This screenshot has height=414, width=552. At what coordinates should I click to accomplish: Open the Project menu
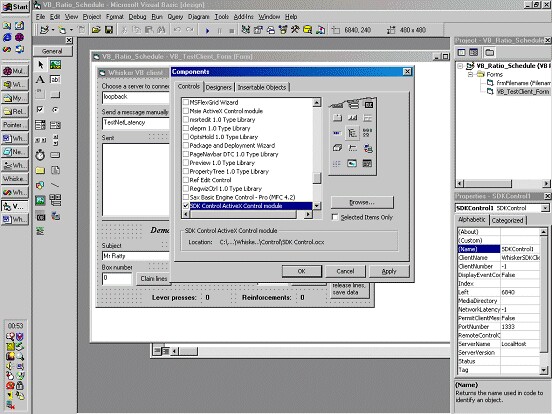[x=92, y=17]
